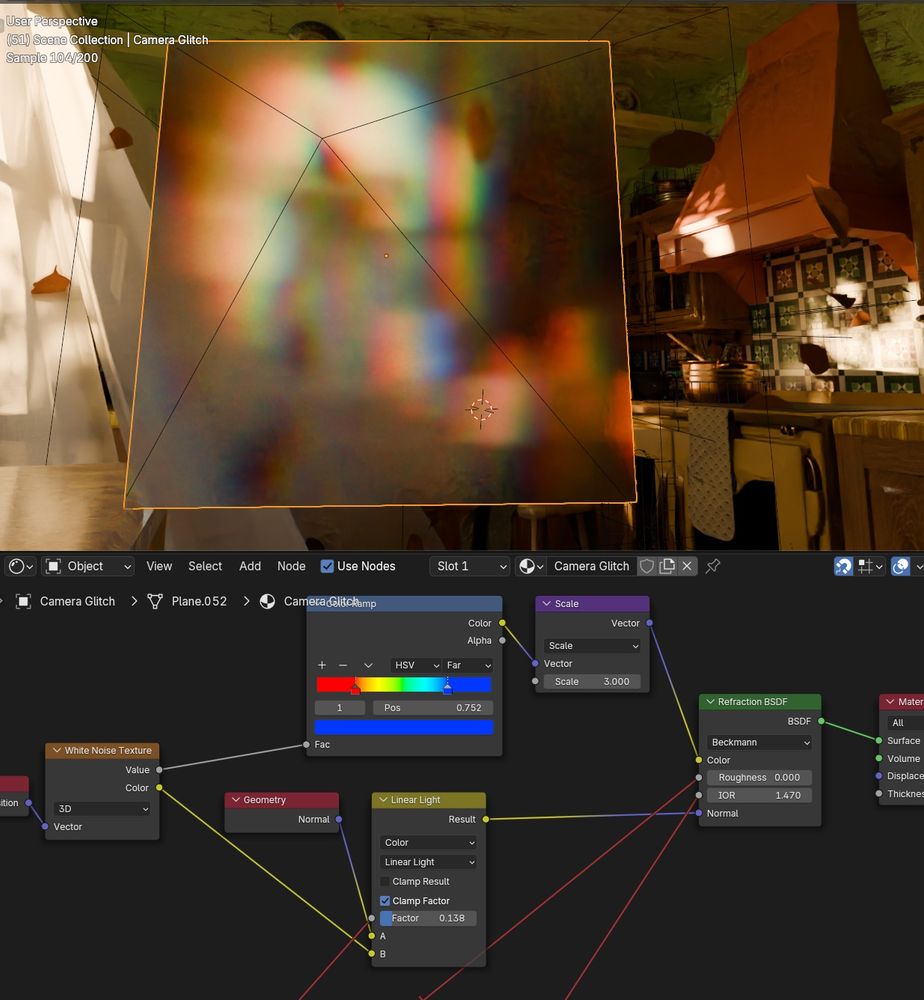
Task: Click the Linear Light Result output socket
Action: pyautogui.click(x=486, y=820)
